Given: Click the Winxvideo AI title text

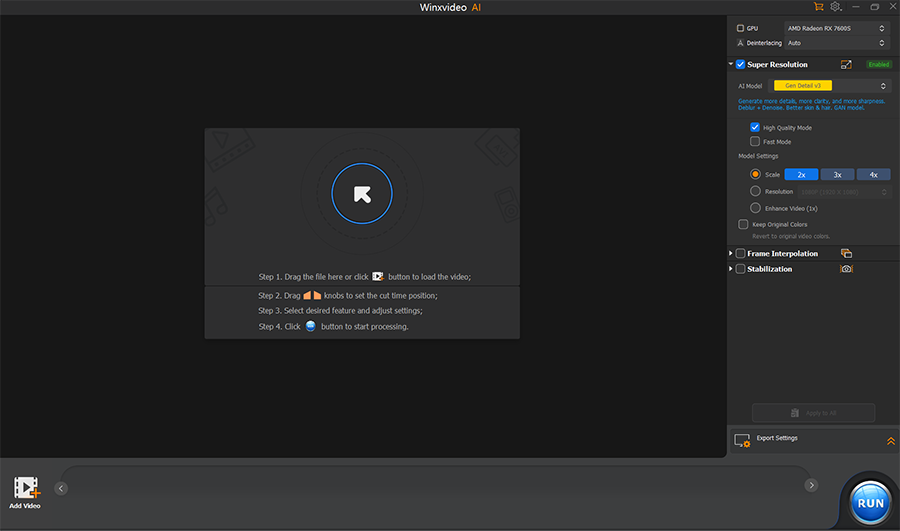Looking at the screenshot, I should coord(450,7).
